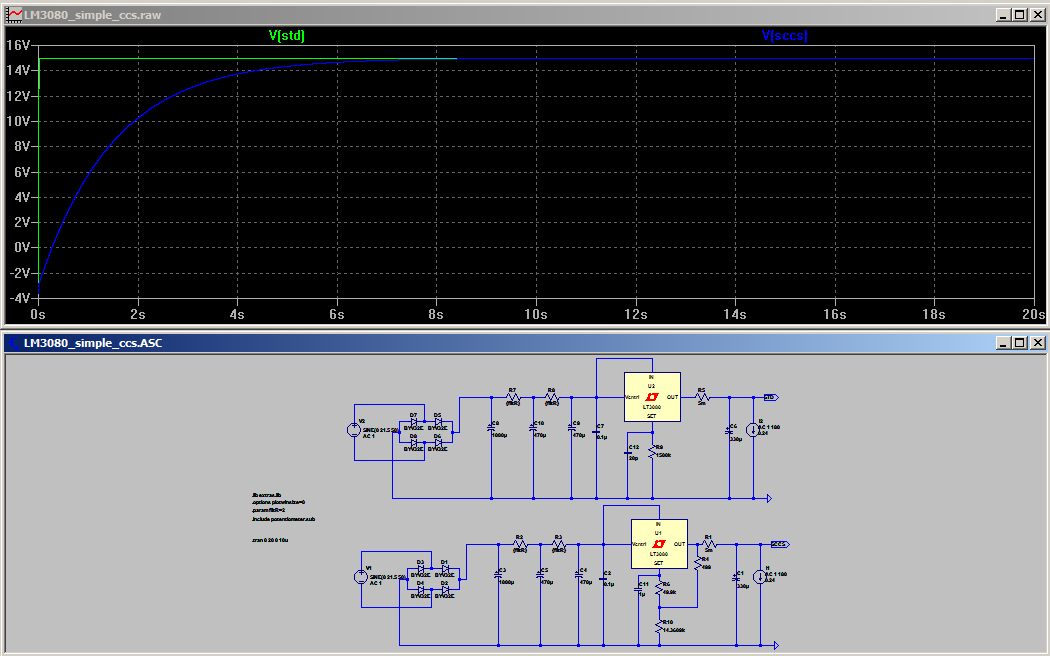The image size is (1050, 656).
Task: Select voltage source V1 in schematic
Action: [x=361, y=577]
